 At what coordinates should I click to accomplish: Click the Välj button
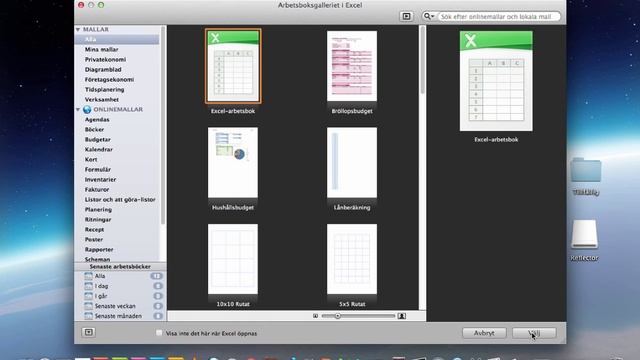[x=534, y=333]
